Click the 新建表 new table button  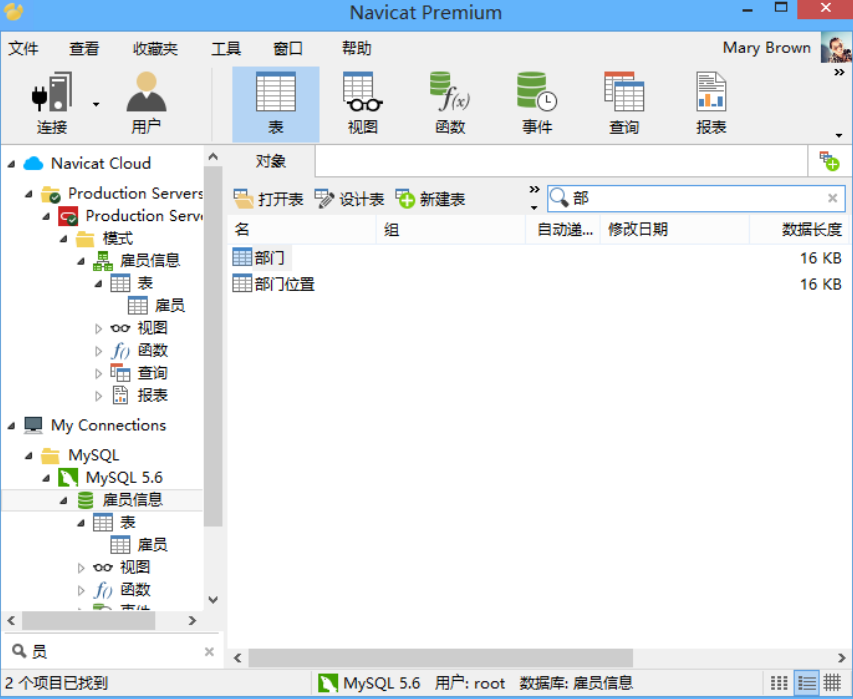point(430,199)
